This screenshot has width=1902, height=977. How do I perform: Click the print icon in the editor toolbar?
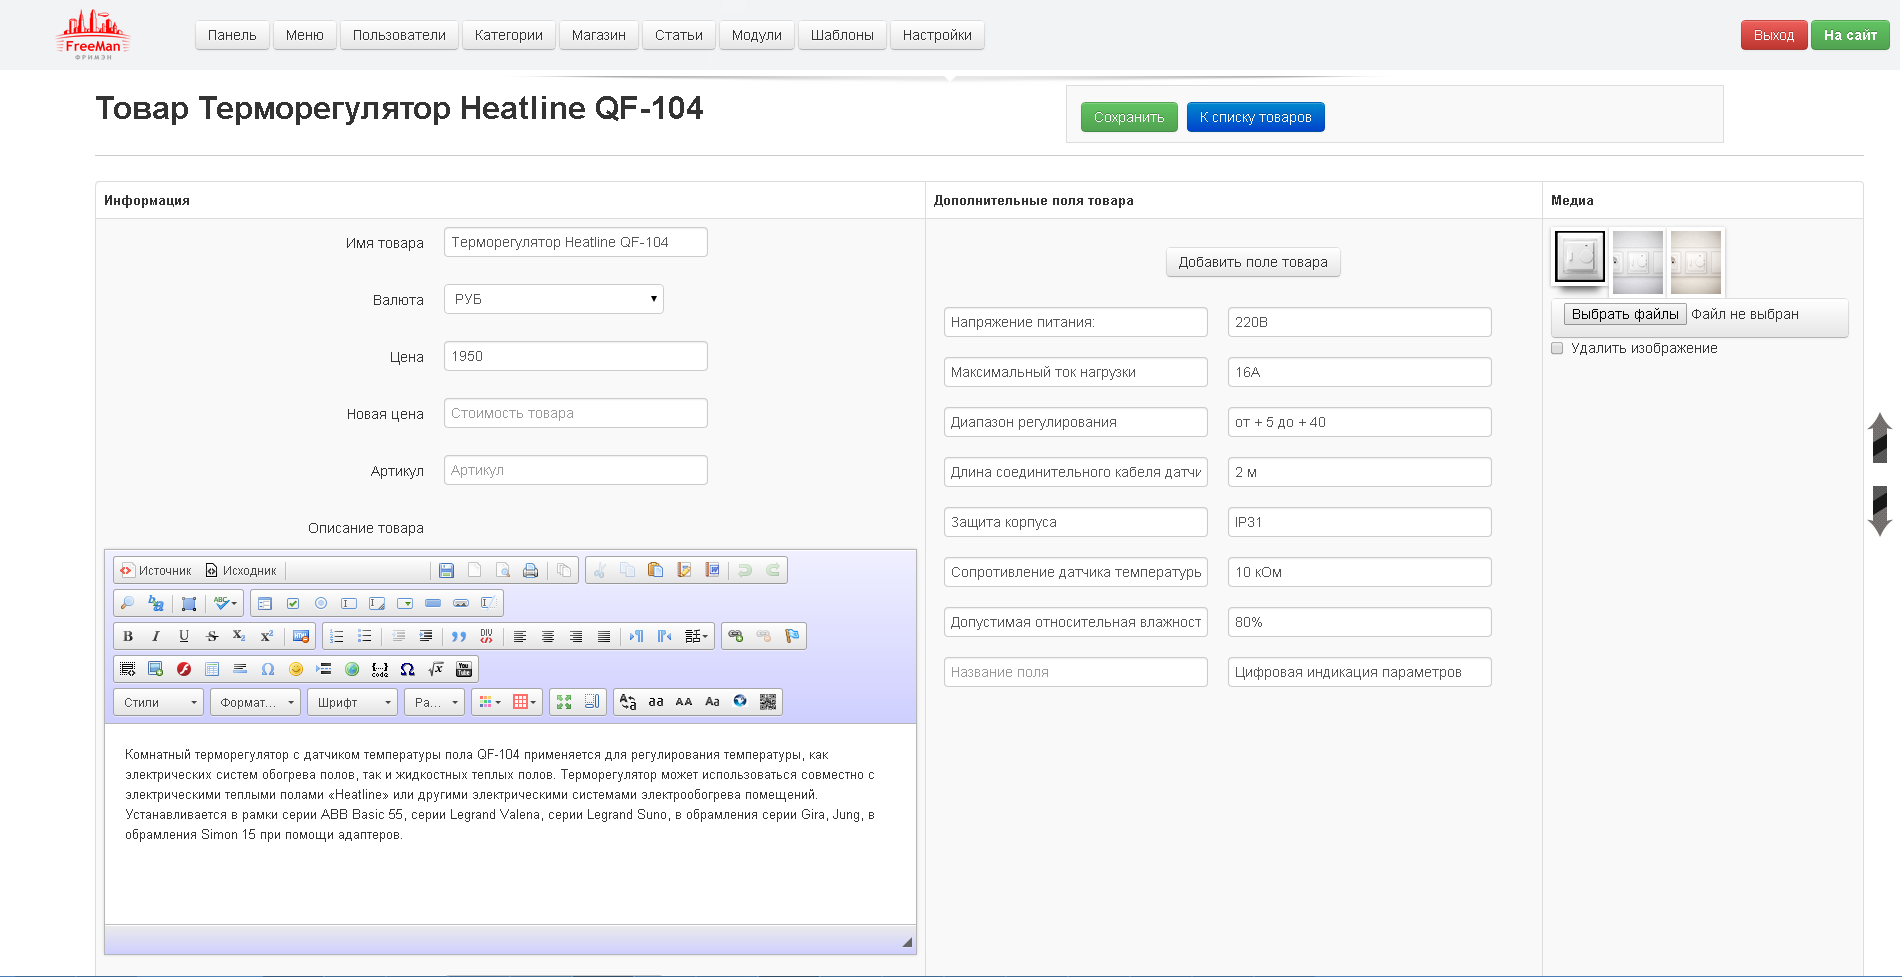pyautogui.click(x=531, y=570)
